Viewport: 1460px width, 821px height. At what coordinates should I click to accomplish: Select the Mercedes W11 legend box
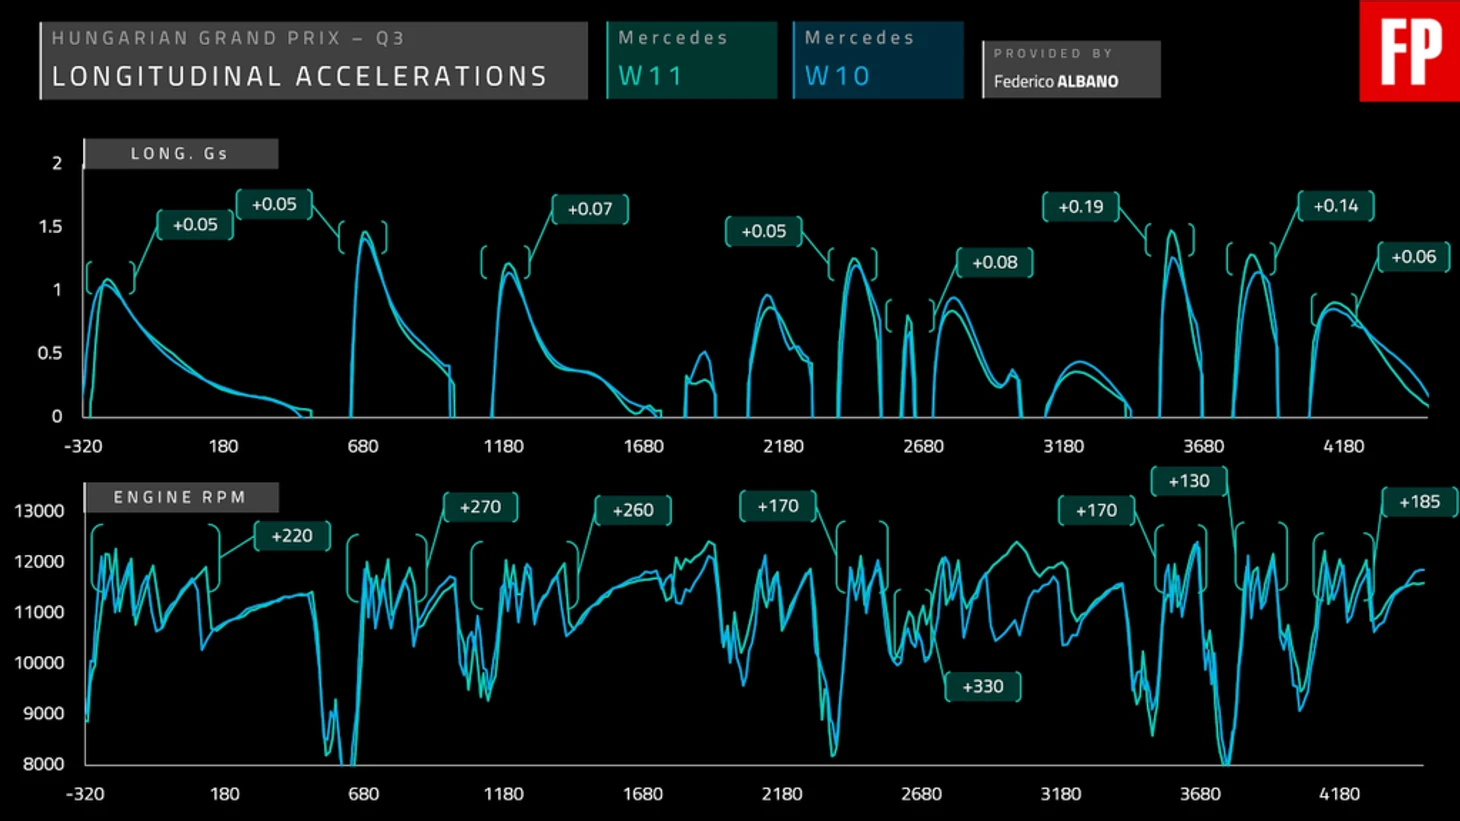click(691, 60)
